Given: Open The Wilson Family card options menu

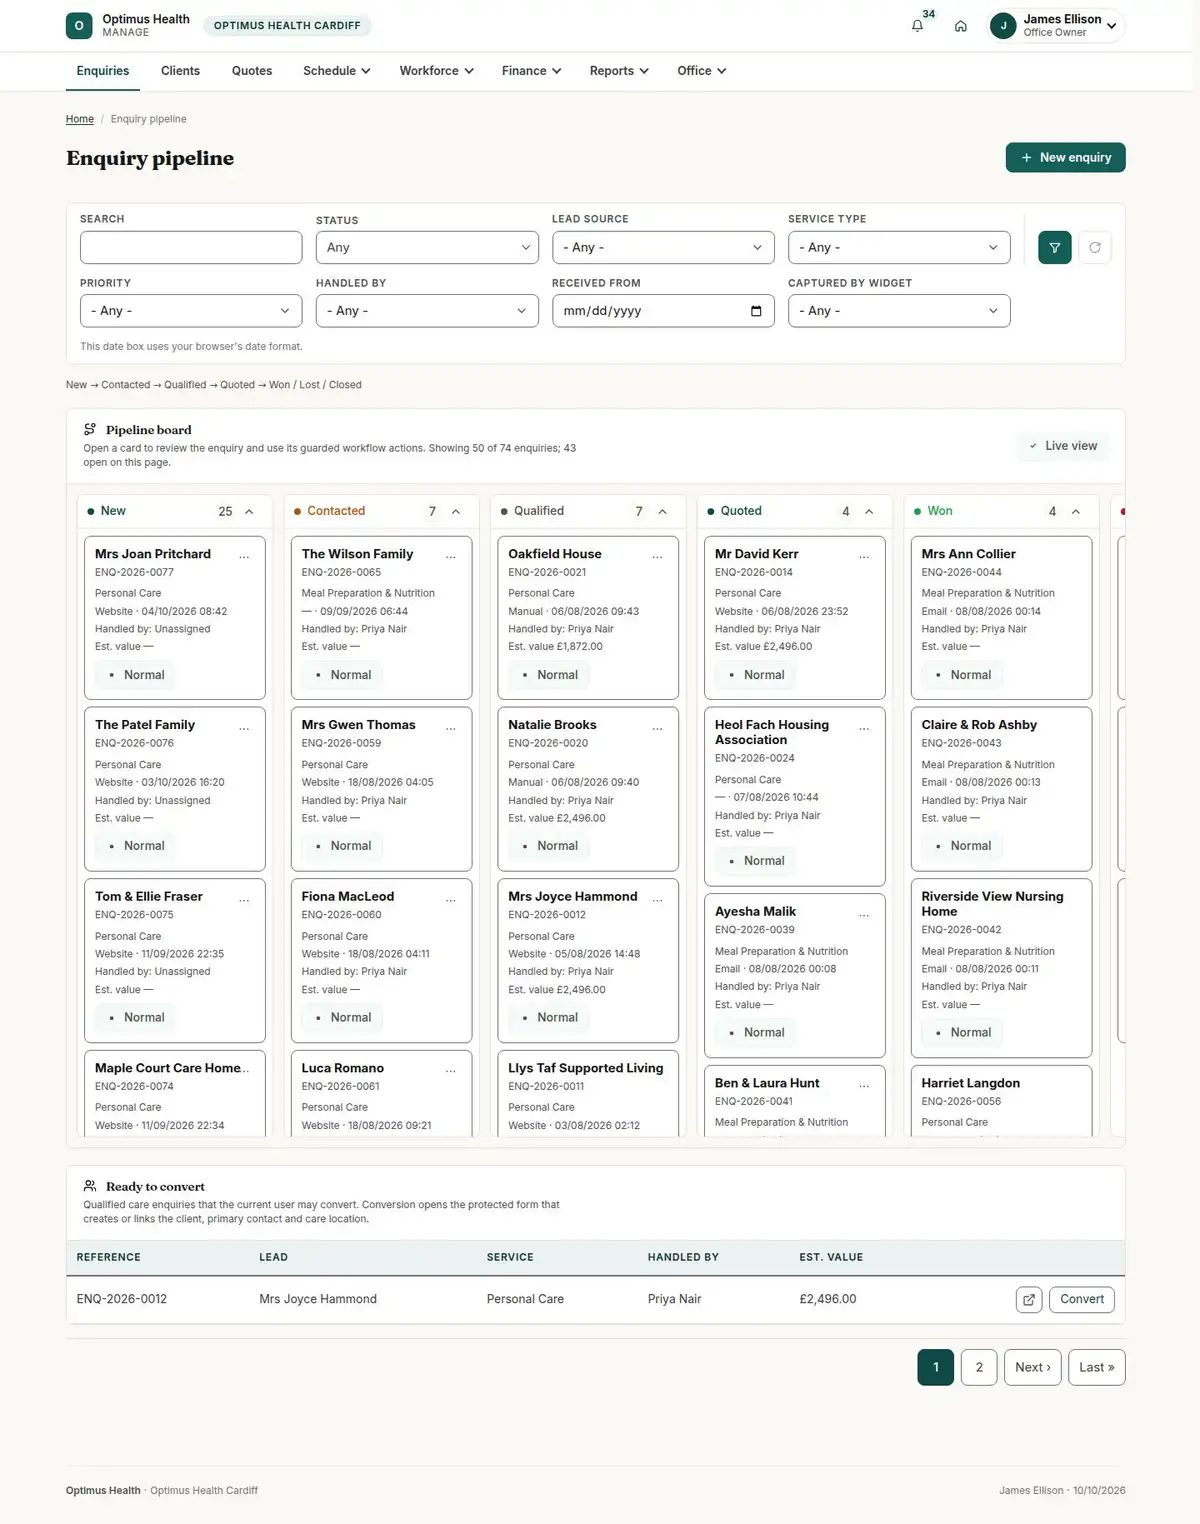Looking at the screenshot, I should [451, 556].
